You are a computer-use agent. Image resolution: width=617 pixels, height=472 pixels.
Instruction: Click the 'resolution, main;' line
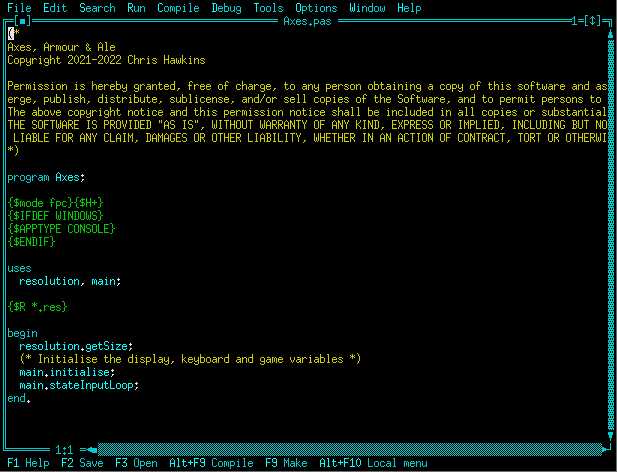pyautogui.click(x=70, y=281)
